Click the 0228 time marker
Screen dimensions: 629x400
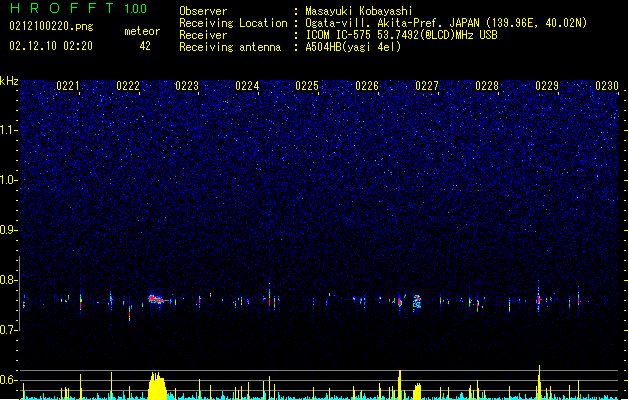487,86
